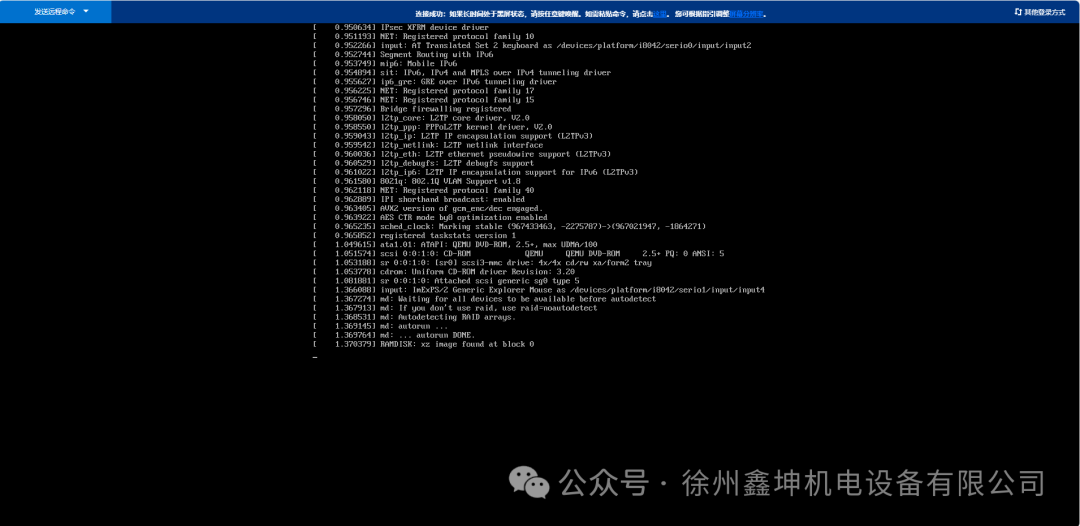Click 'NET: Registered protocol family 40' line
Screen dimensions: 1080x526
pos(423,190)
